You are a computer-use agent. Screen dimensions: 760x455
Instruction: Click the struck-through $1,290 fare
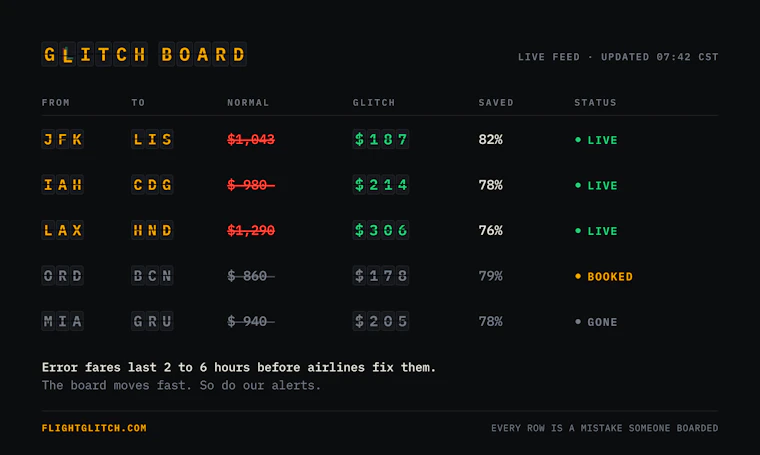(x=251, y=230)
